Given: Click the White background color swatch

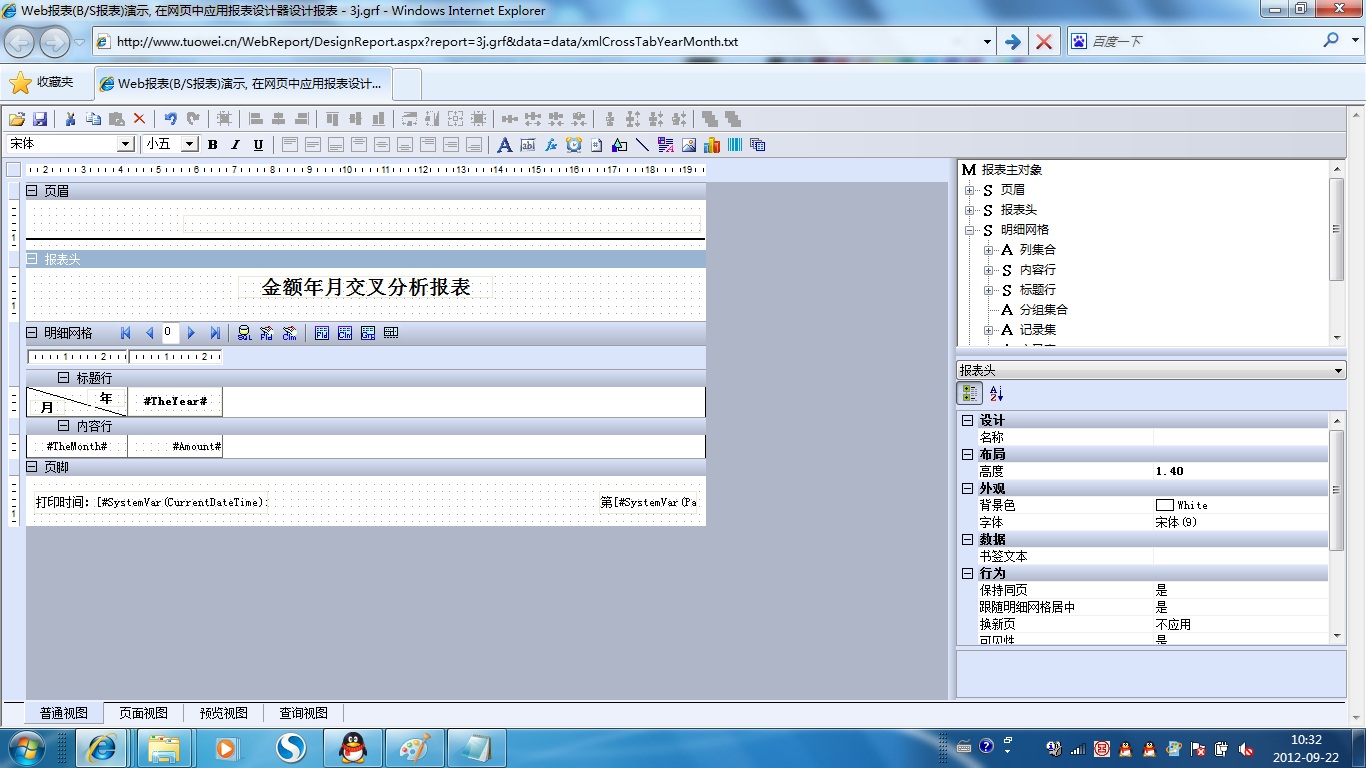Looking at the screenshot, I should tap(1164, 505).
